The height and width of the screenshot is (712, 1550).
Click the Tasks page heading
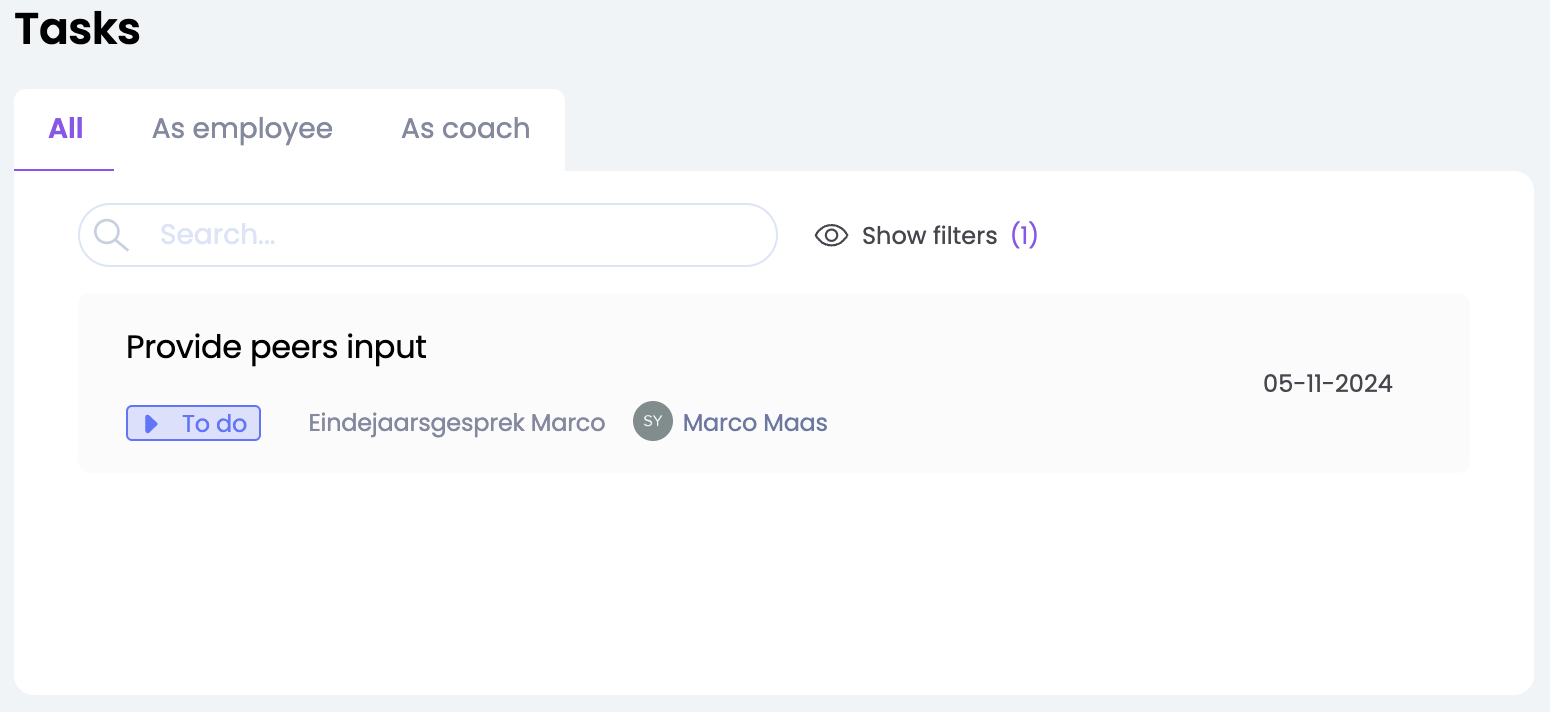(77, 29)
